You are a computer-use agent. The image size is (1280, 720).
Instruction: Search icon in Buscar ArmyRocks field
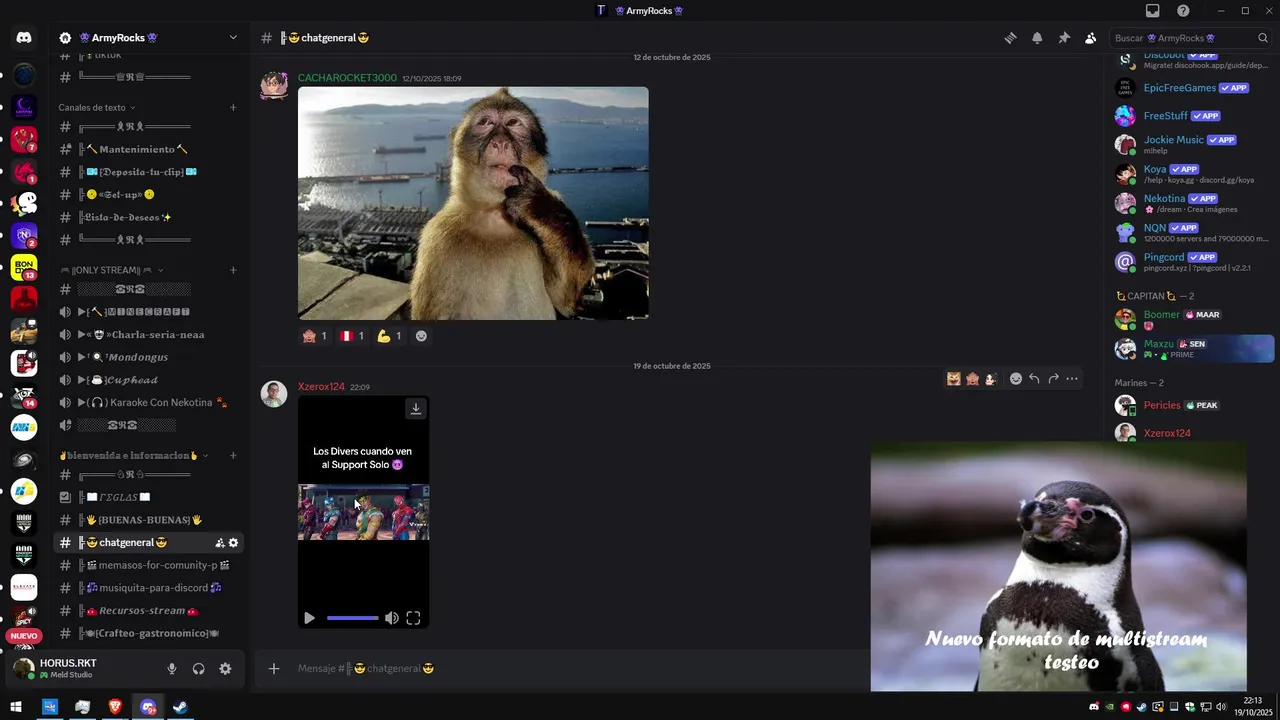click(x=1264, y=38)
